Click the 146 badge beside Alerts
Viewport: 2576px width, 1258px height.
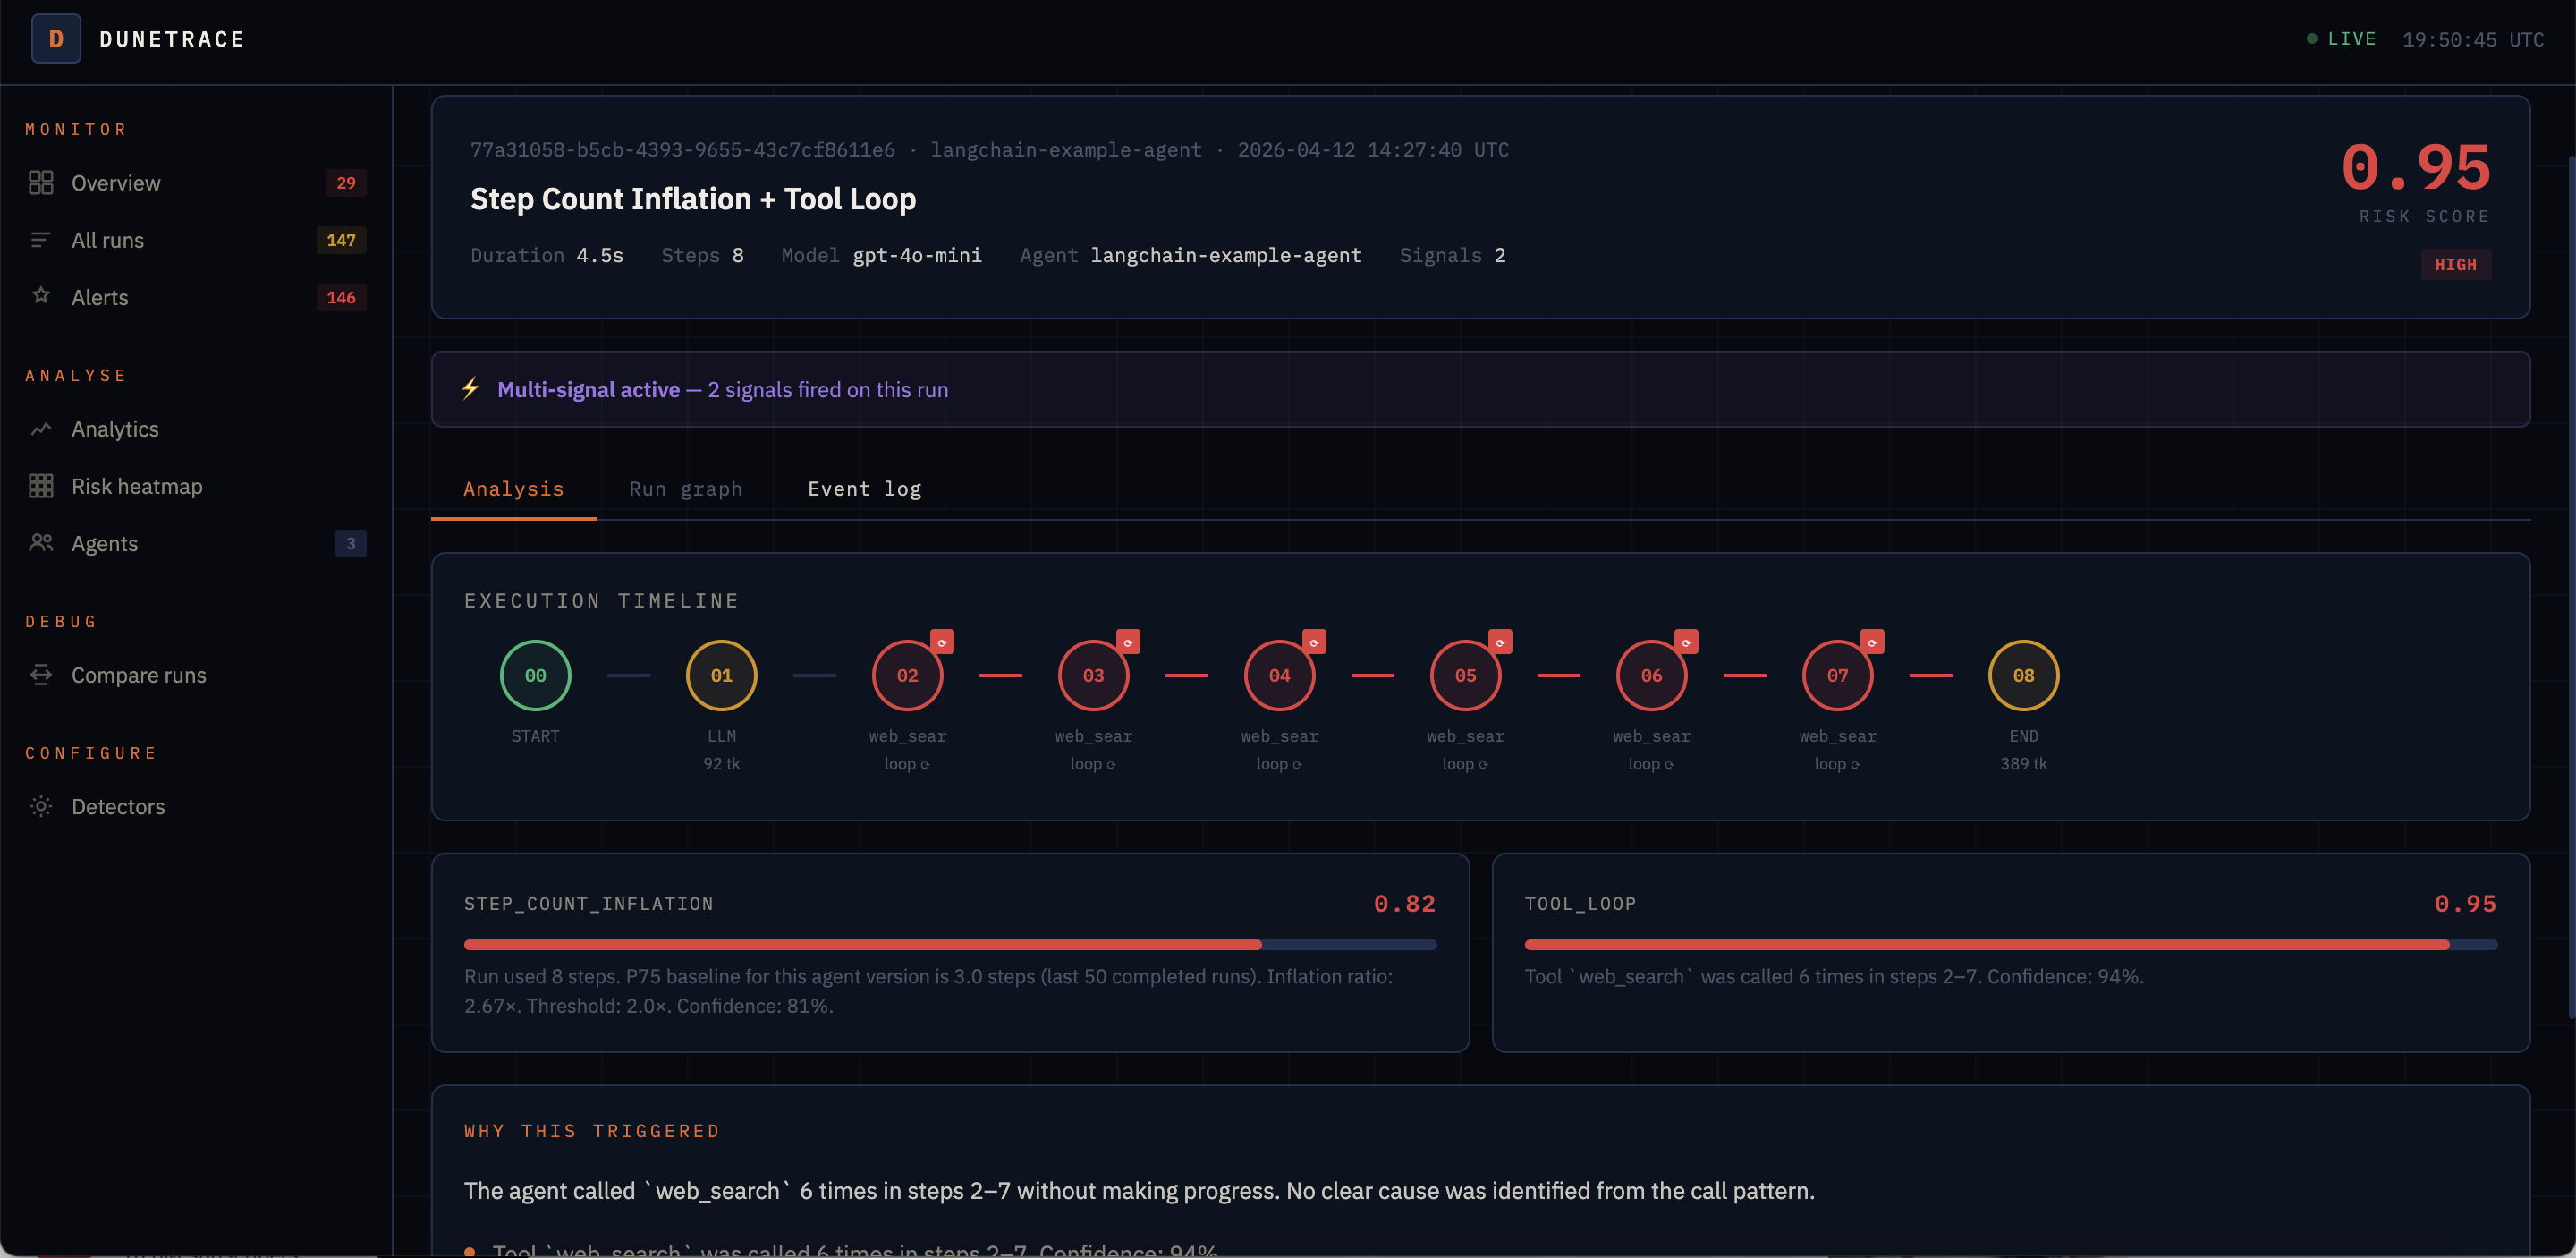(x=341, y=297)
